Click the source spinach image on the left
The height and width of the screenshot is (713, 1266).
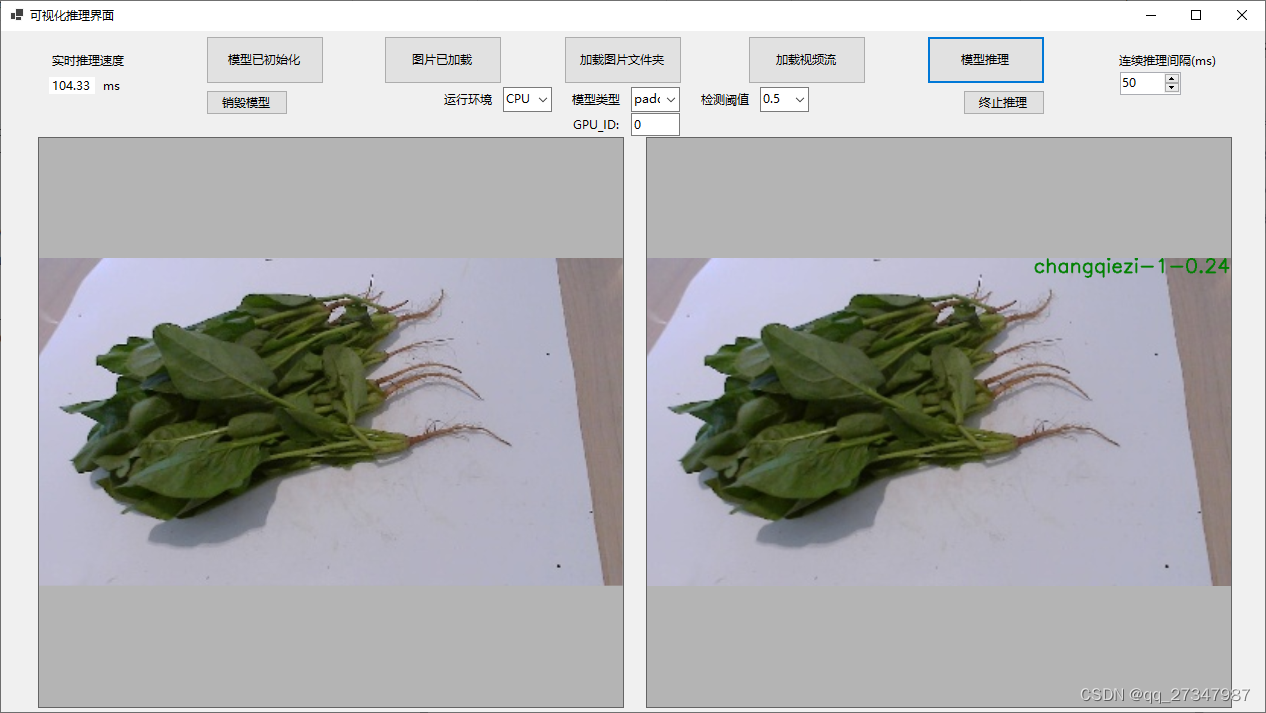pyautogui.click(x=331, y=422)
